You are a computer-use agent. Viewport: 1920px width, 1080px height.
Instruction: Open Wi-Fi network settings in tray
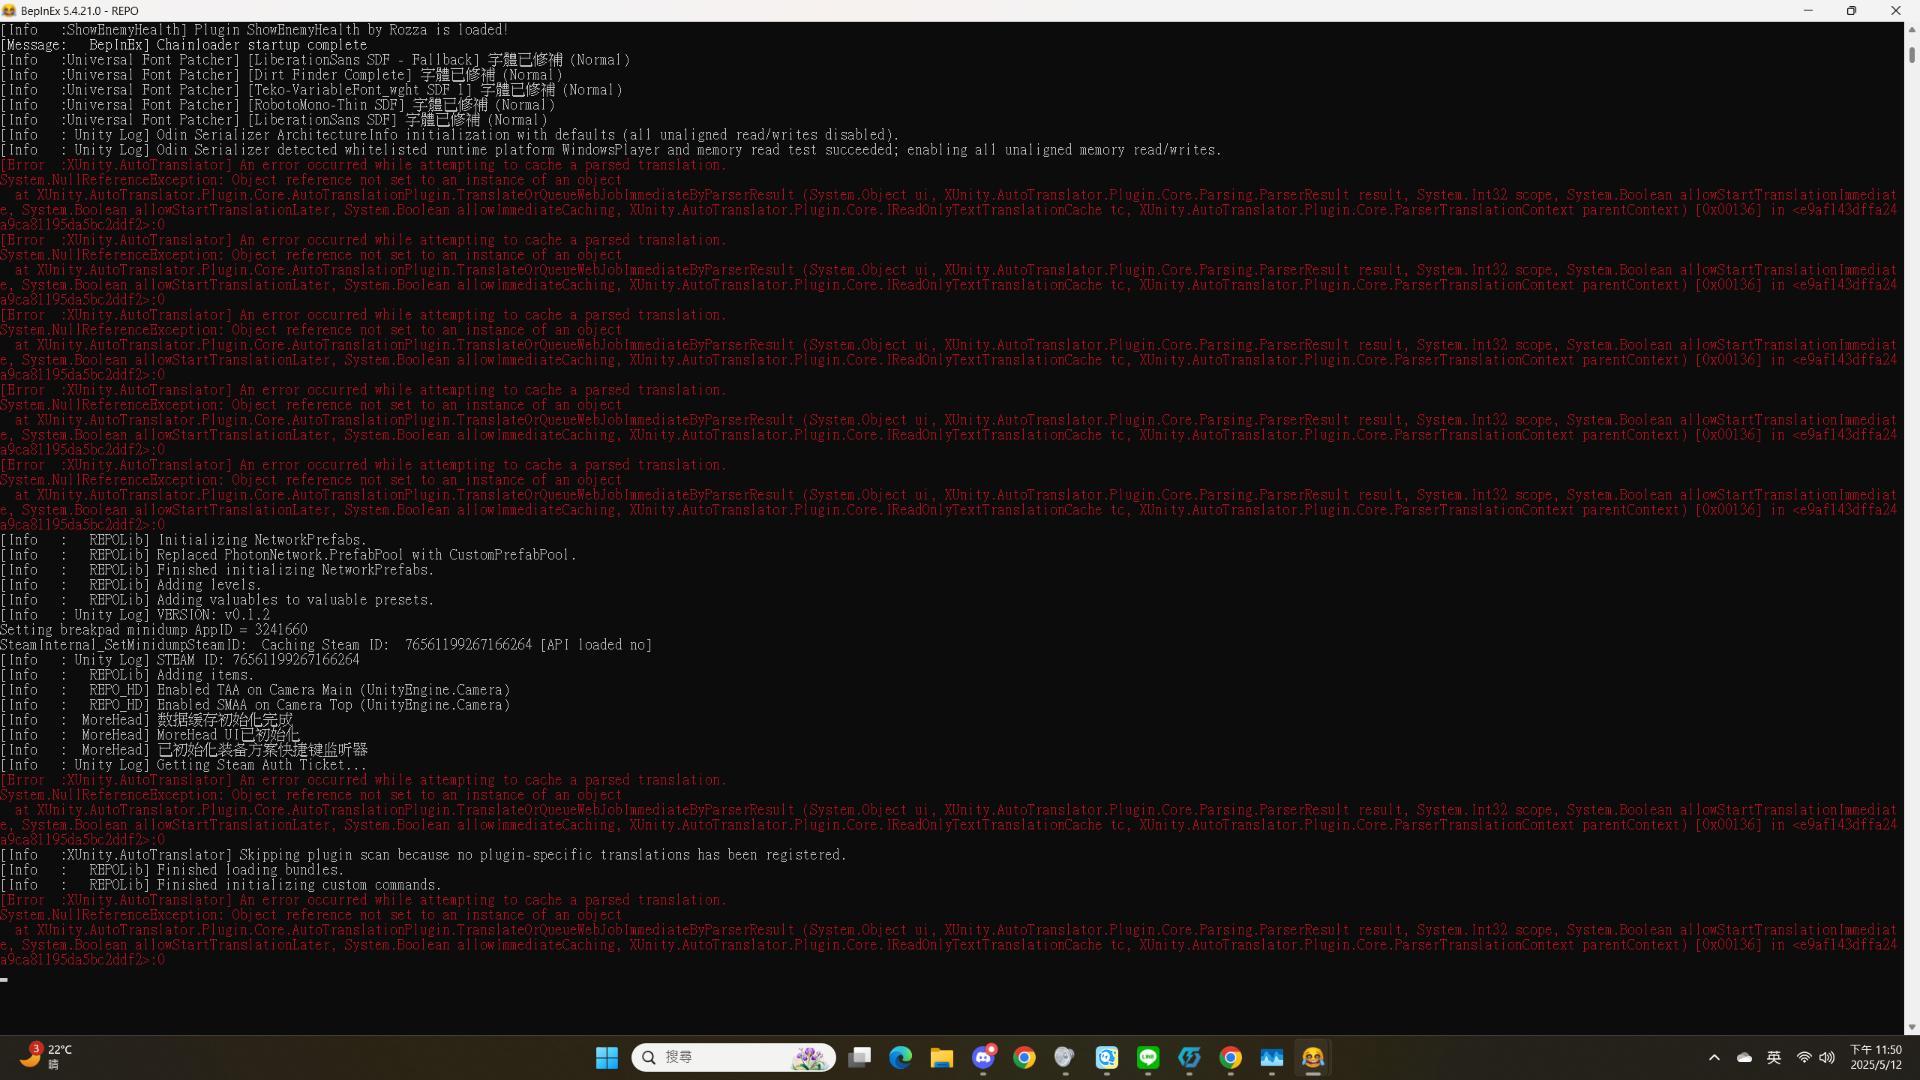[1804, 1058]
